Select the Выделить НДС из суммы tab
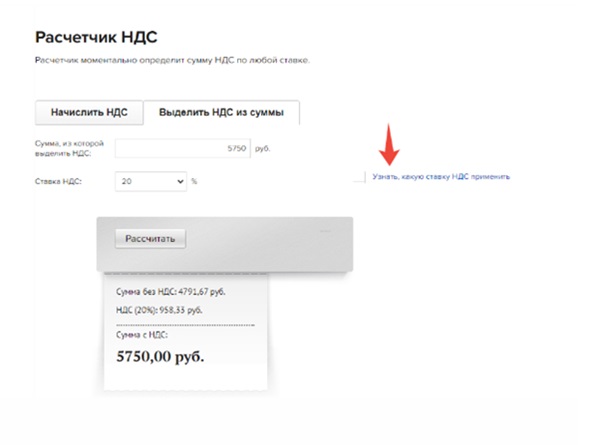 tap(221, 113)
